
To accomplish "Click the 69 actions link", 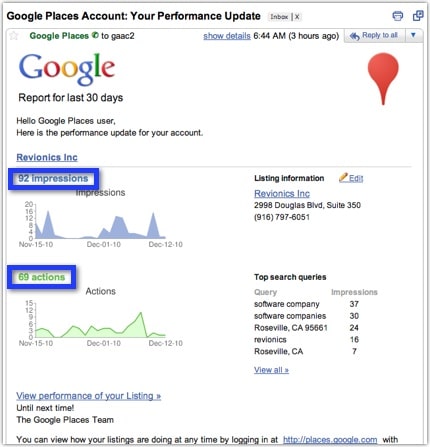I will [x=42, y=277].
